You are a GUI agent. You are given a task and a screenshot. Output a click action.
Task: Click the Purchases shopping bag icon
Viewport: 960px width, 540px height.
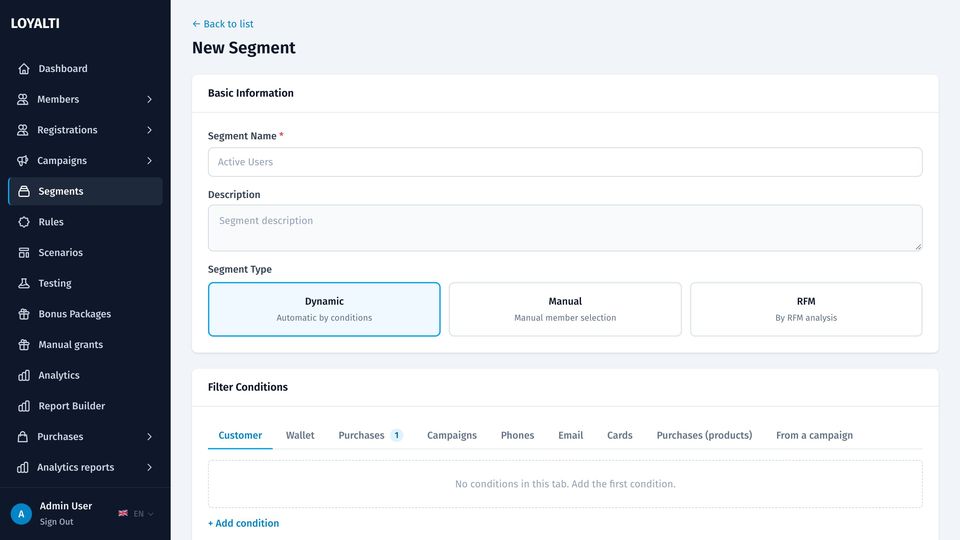click(x=23, y=437)
